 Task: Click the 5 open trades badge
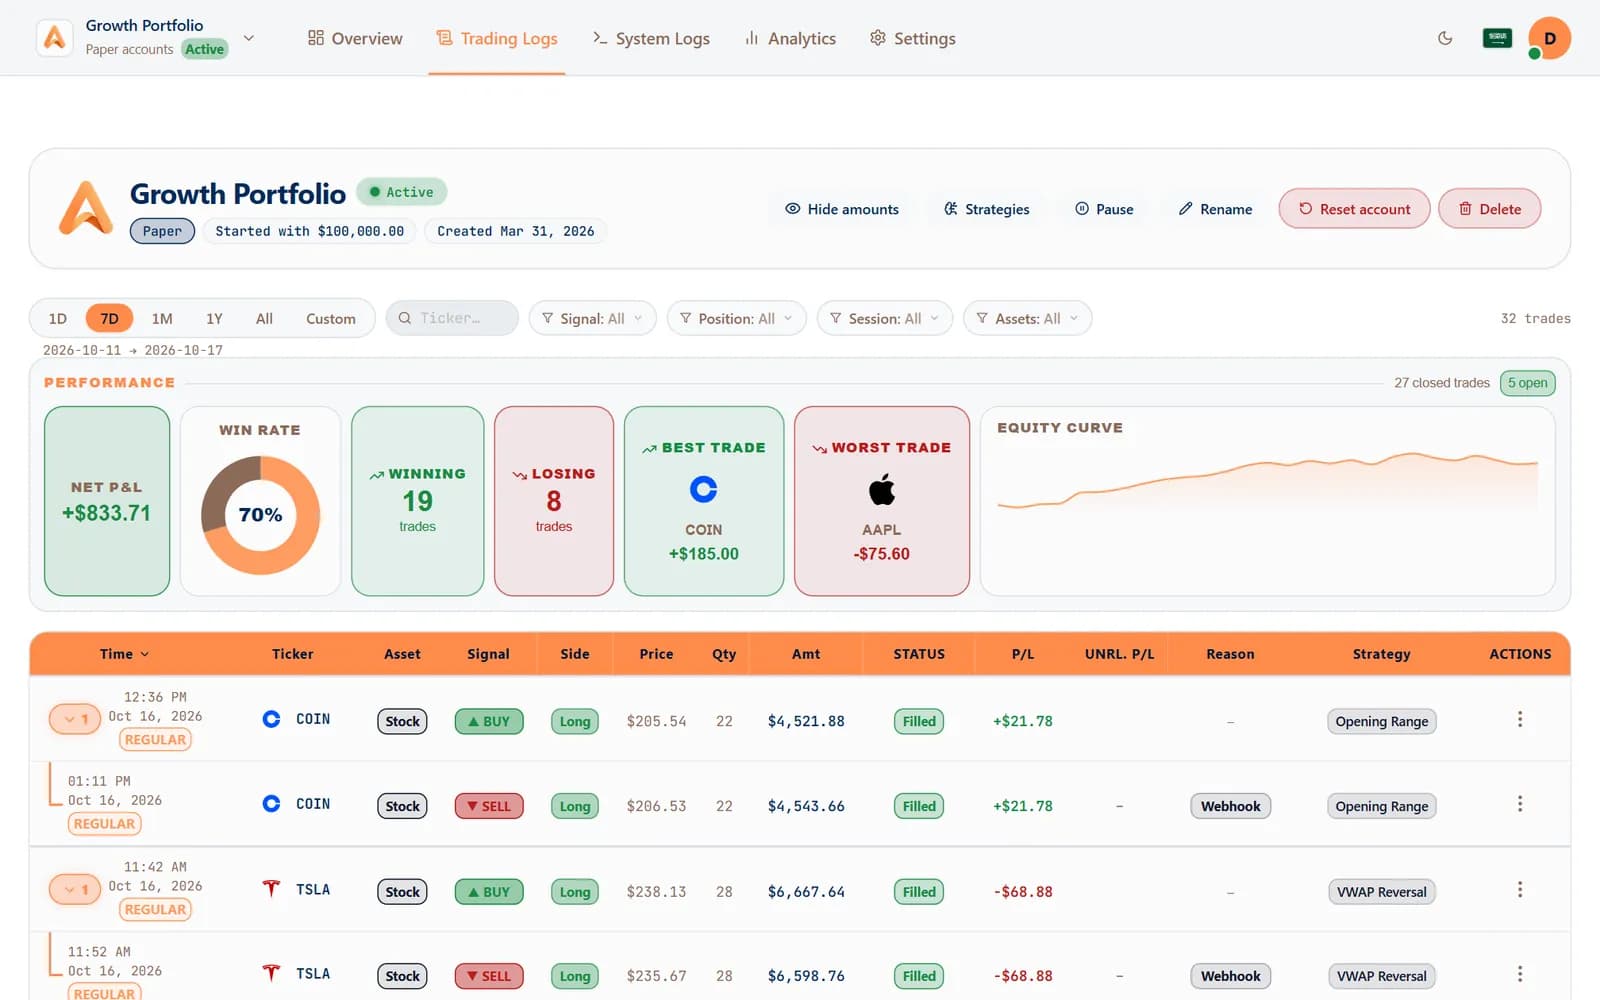[x=1527, y=383]
